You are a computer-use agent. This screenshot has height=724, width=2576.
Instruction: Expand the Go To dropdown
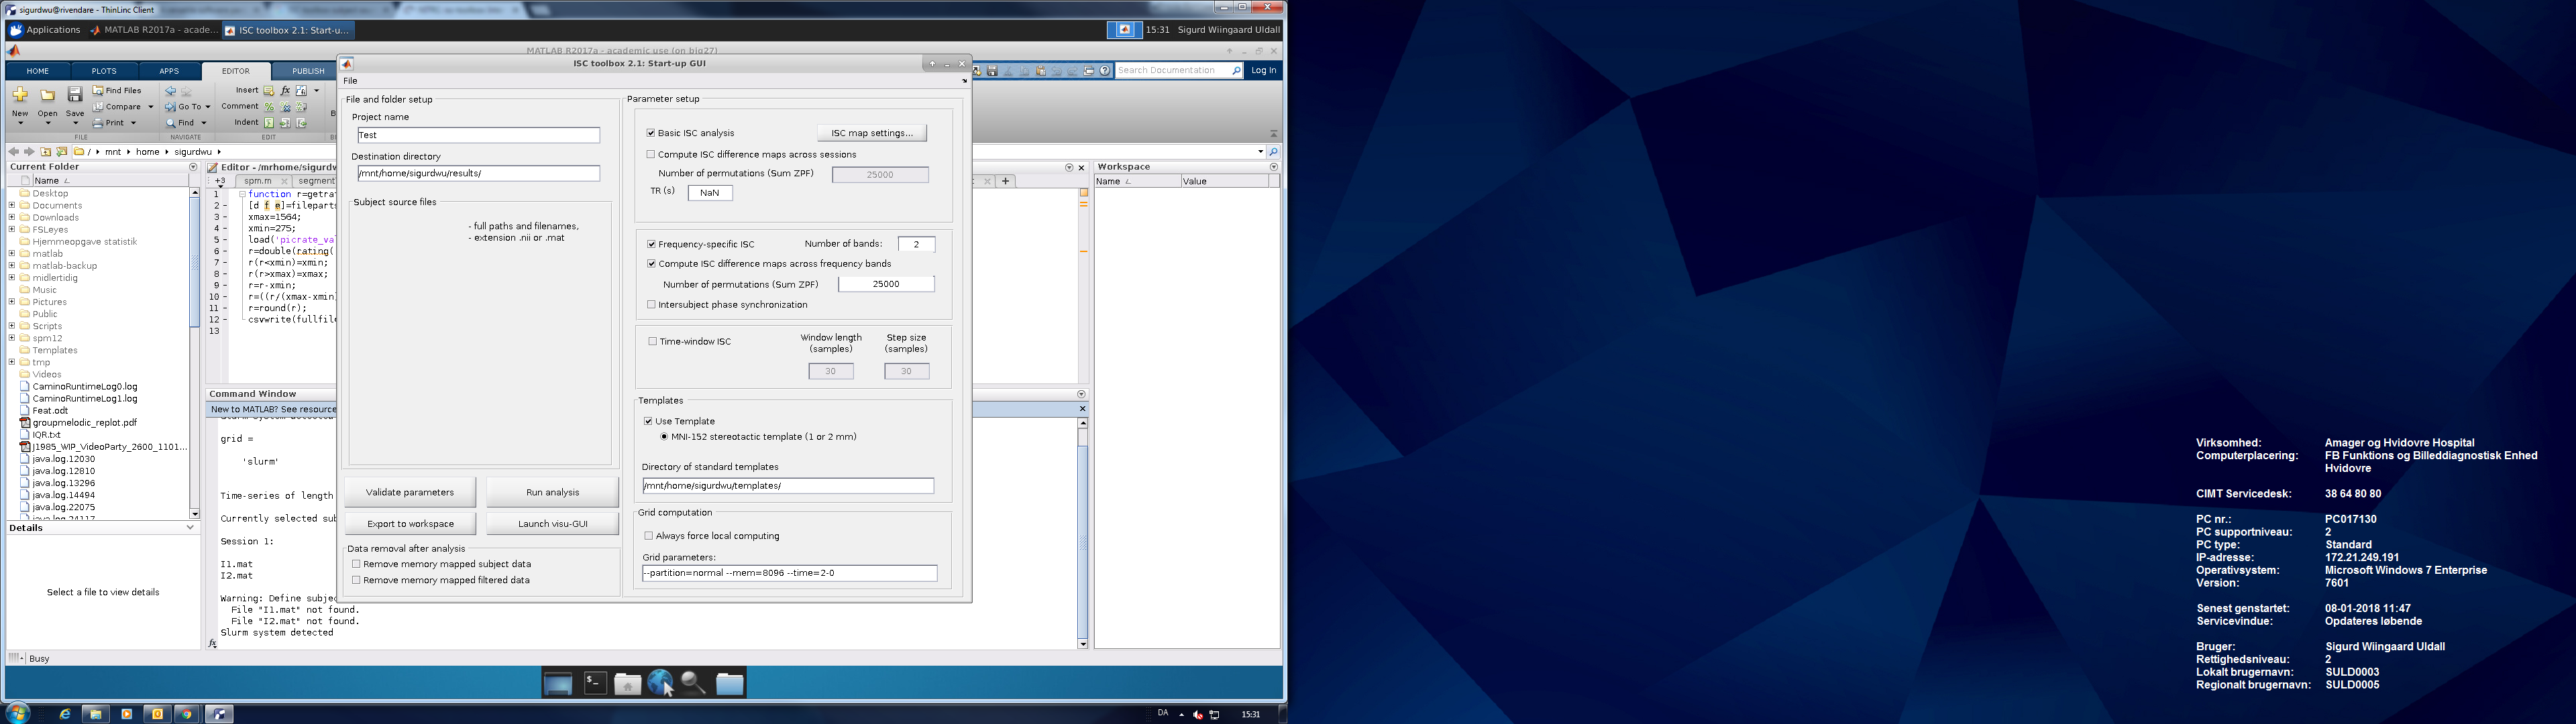click(x=208, y=107)
